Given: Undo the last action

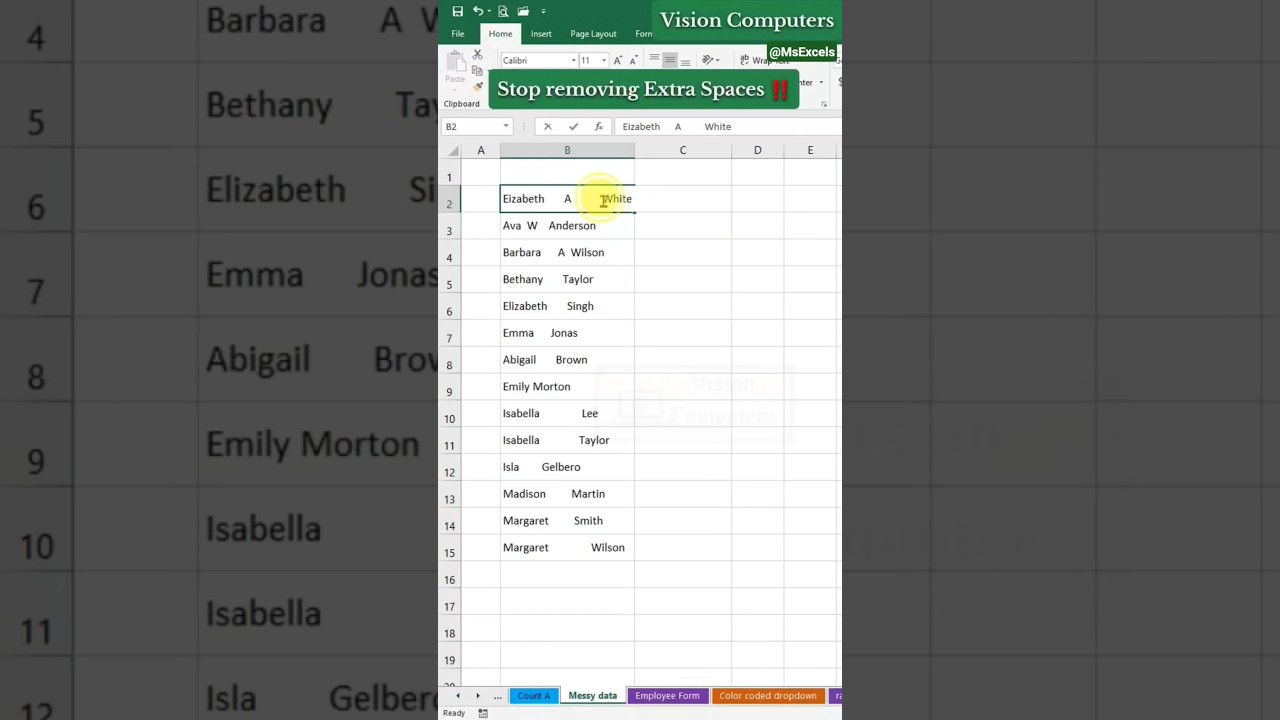Looking at the screenshot, I should click(x=478, y=11).
